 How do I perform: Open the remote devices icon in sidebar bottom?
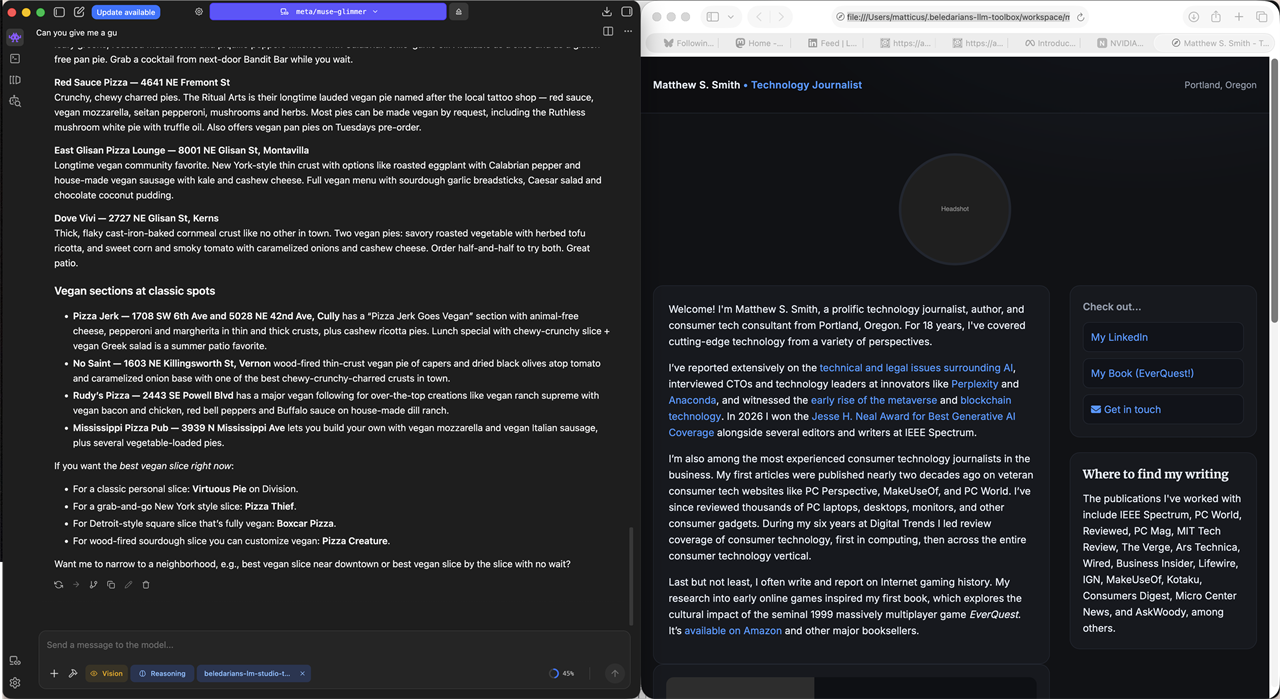[x=15, y=661]
